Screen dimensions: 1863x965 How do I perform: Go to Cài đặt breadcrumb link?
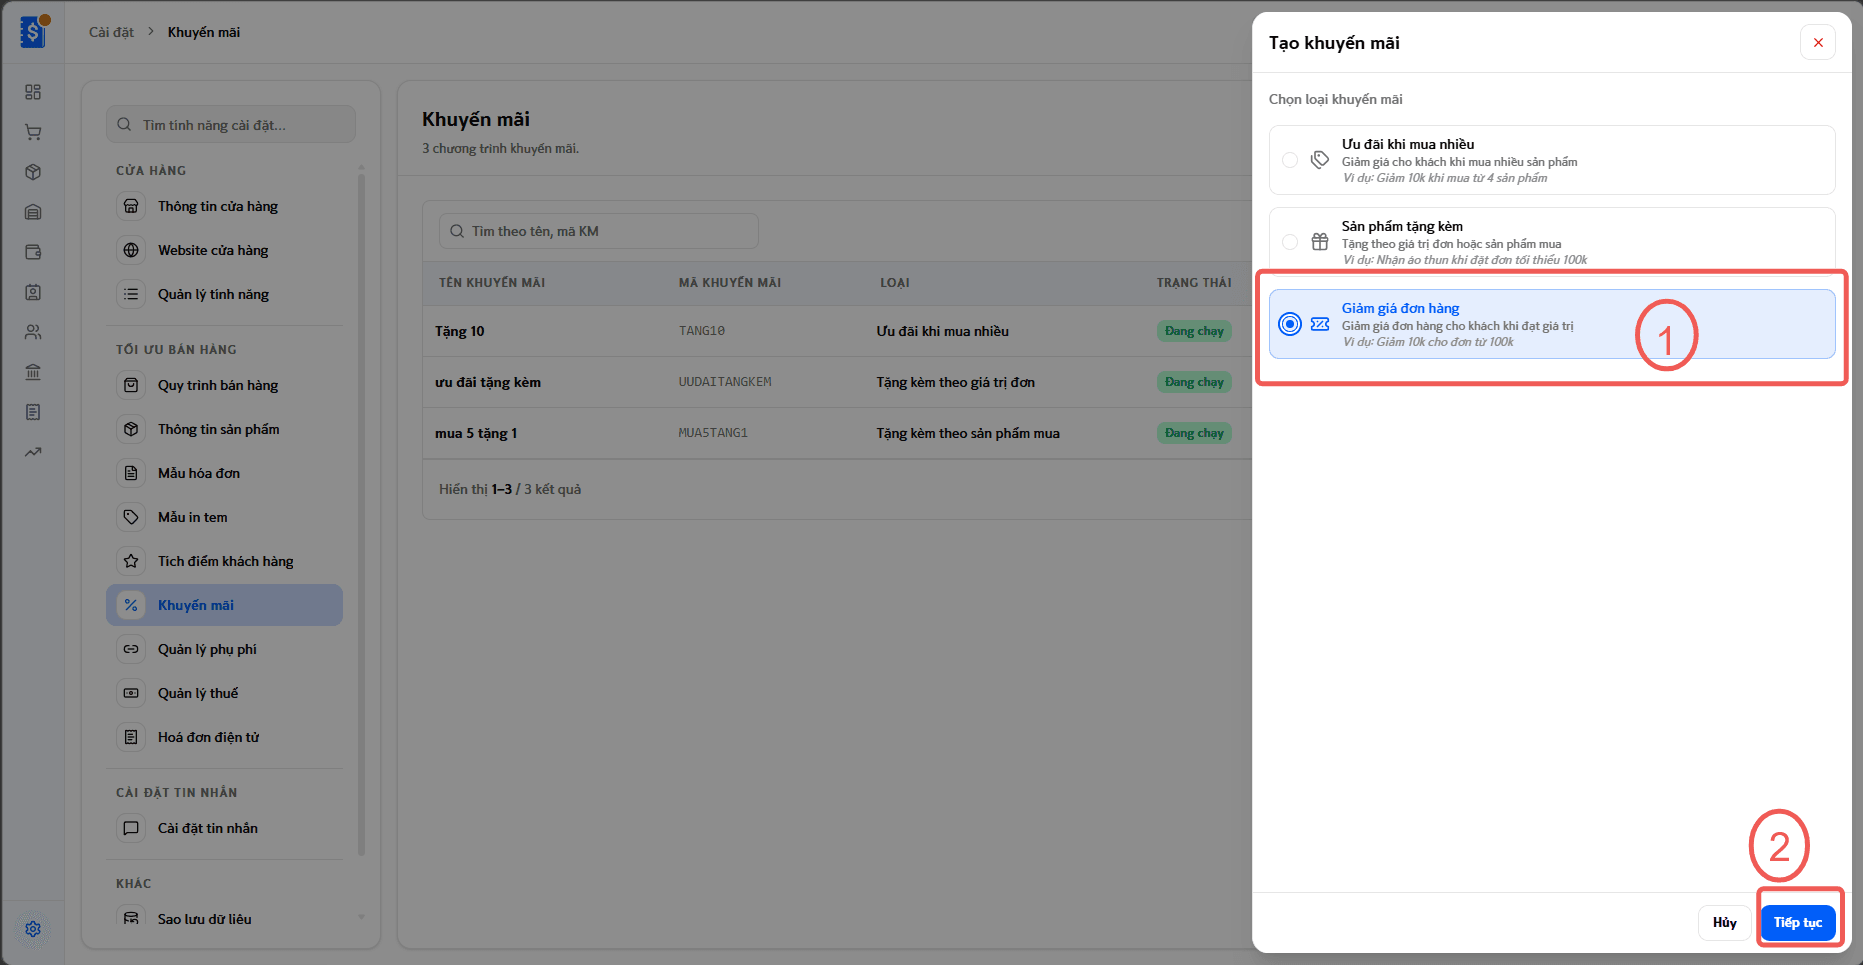tap(111, 32)
